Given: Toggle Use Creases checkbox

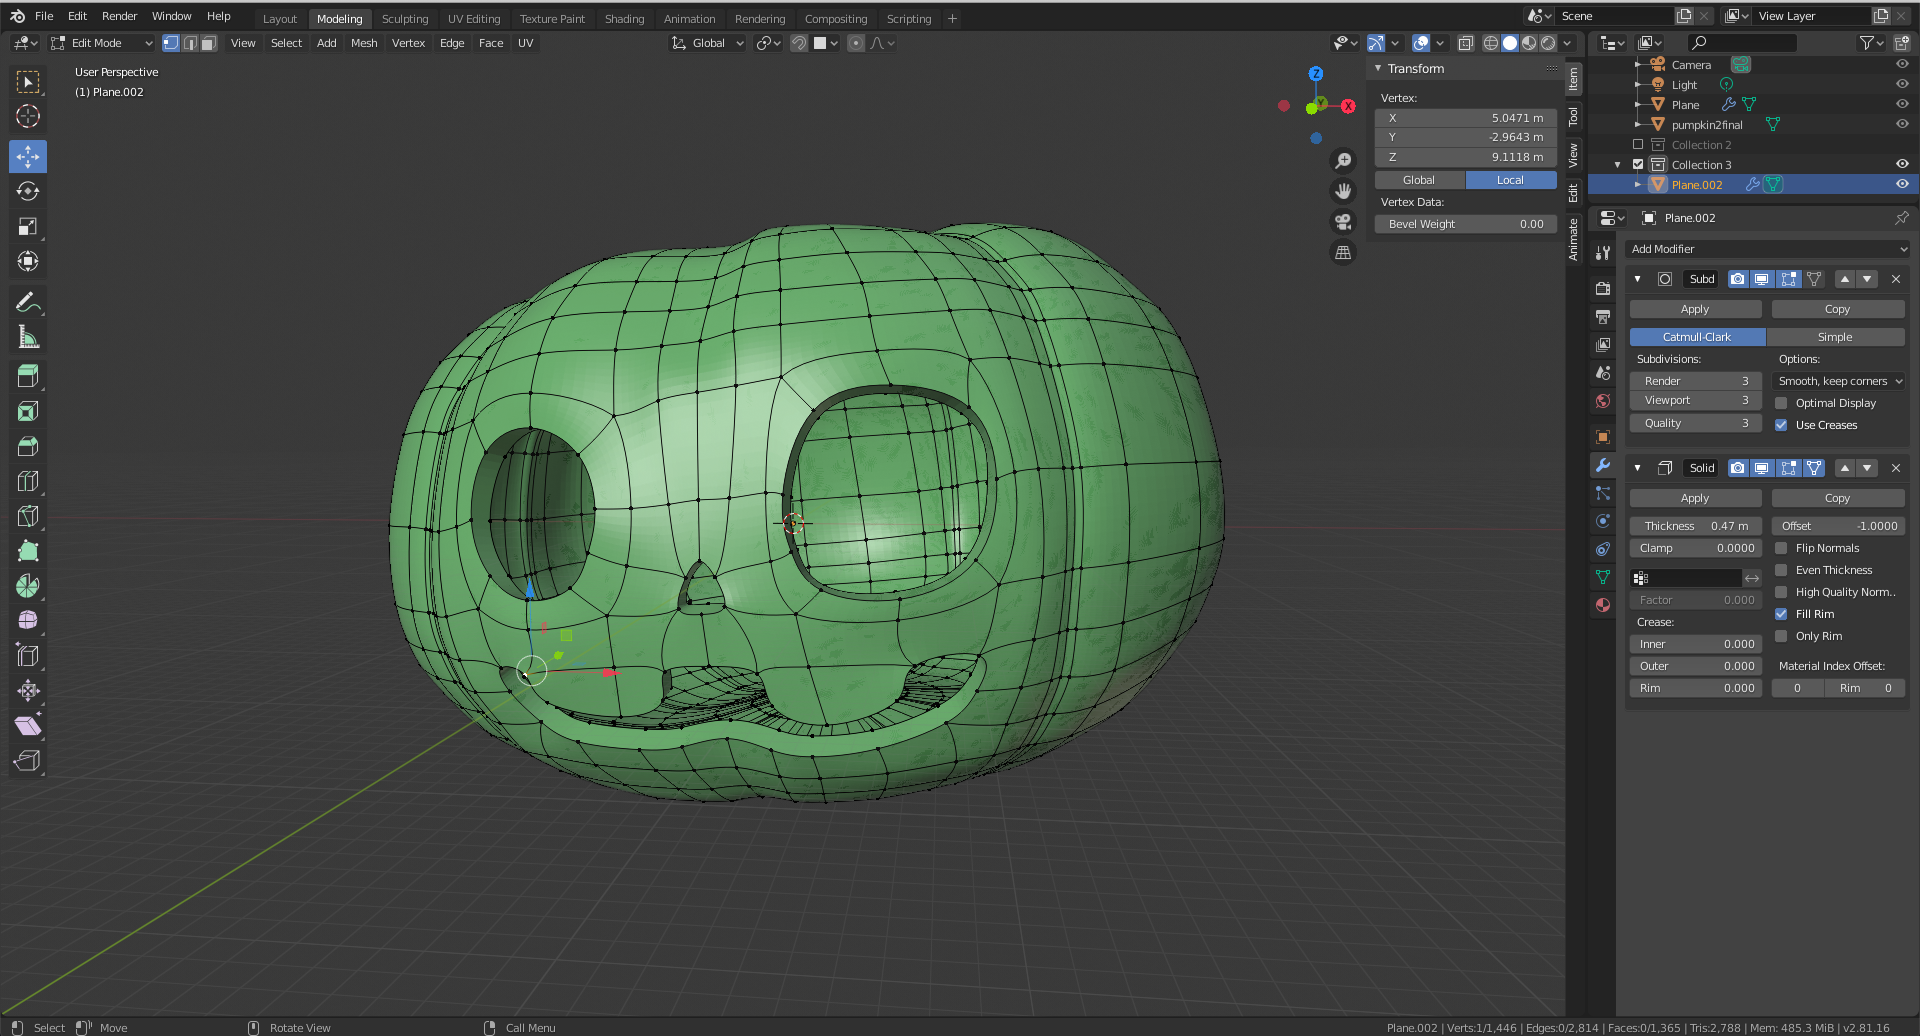Looking at the screenshot, I should coord(1781,425).
